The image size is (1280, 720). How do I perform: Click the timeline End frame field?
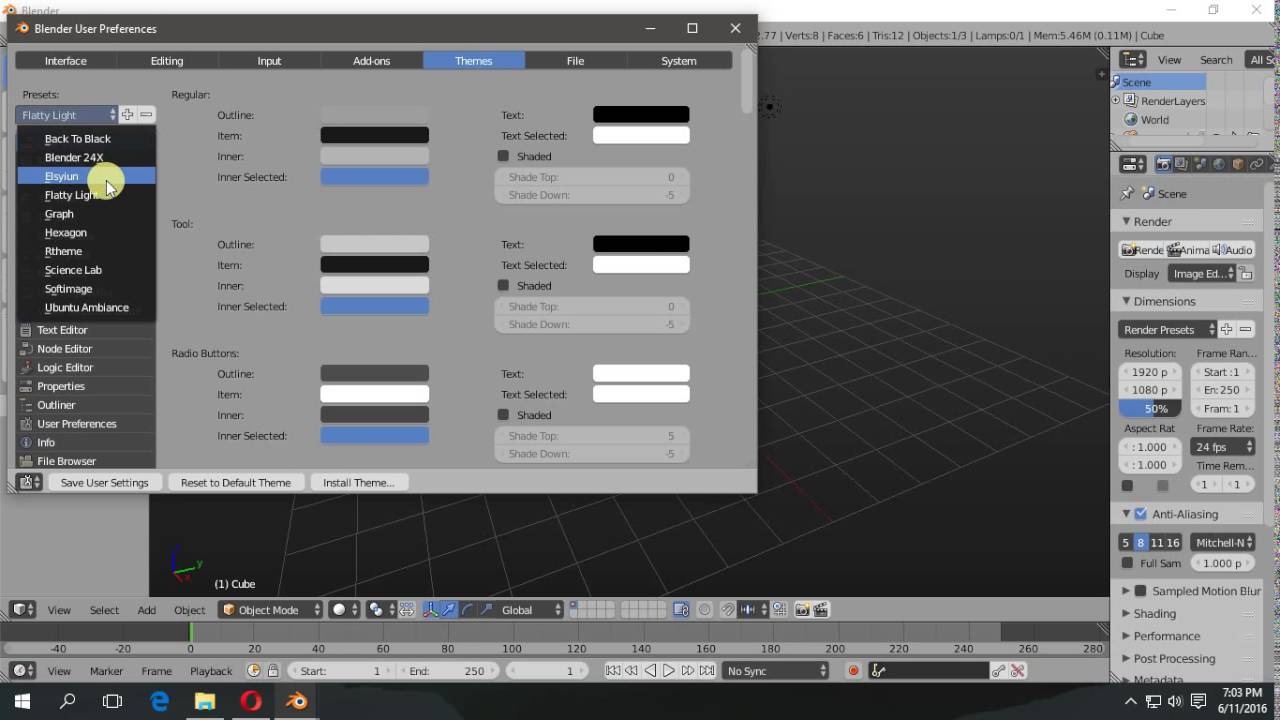pyautogui.click(x=448, y=671)
